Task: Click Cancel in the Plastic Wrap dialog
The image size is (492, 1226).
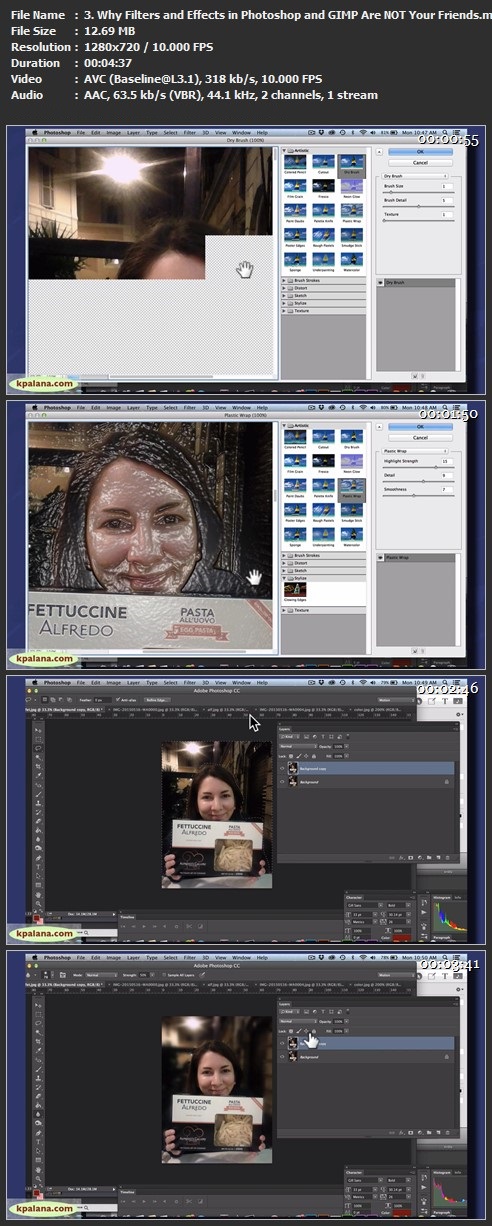Action: pos(420,437)
